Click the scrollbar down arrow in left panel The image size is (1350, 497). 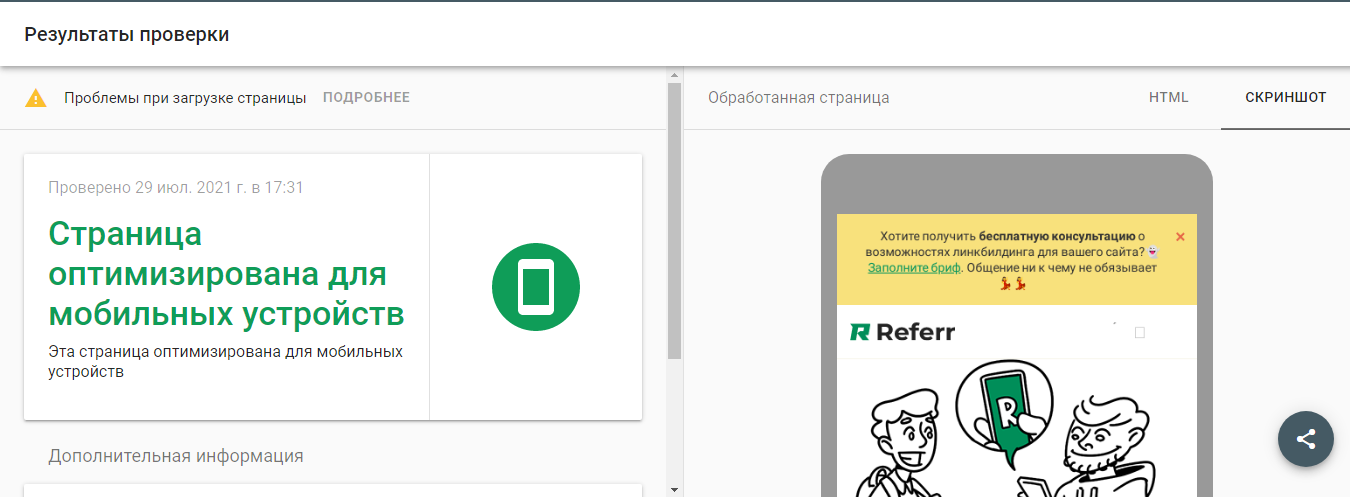(674, 489)
